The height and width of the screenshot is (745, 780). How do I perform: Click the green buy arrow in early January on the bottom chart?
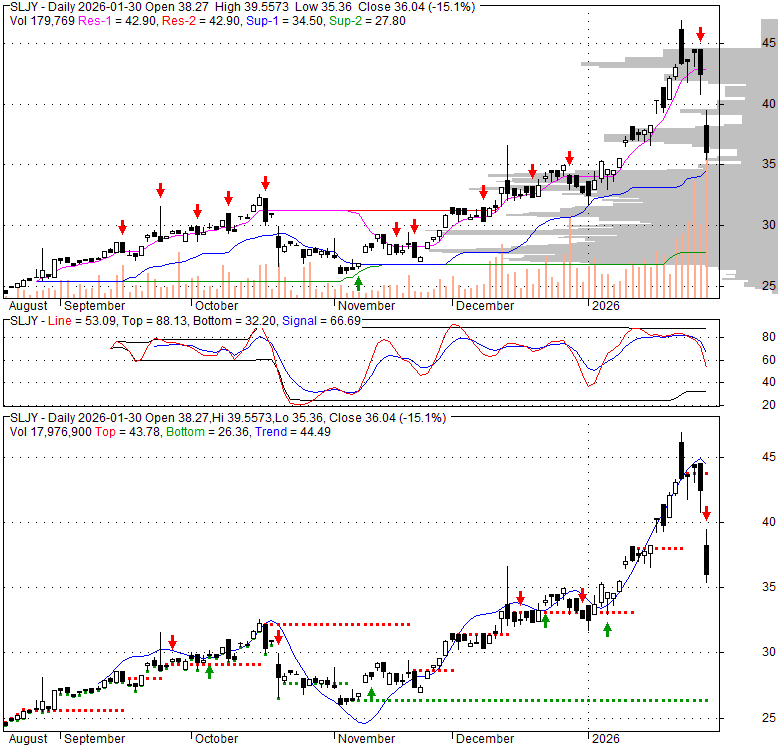pos(607,630)
